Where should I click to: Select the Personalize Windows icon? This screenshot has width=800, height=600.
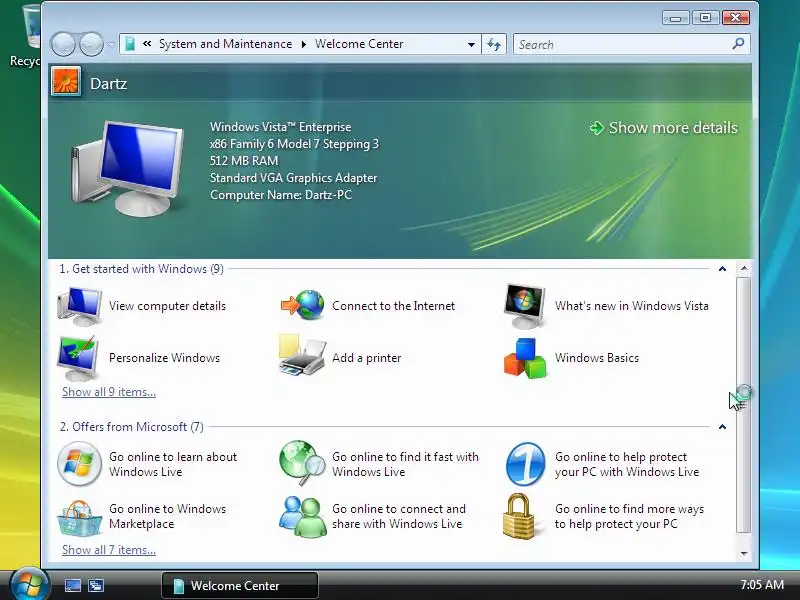pyautogui.click(x=78, y=358)
